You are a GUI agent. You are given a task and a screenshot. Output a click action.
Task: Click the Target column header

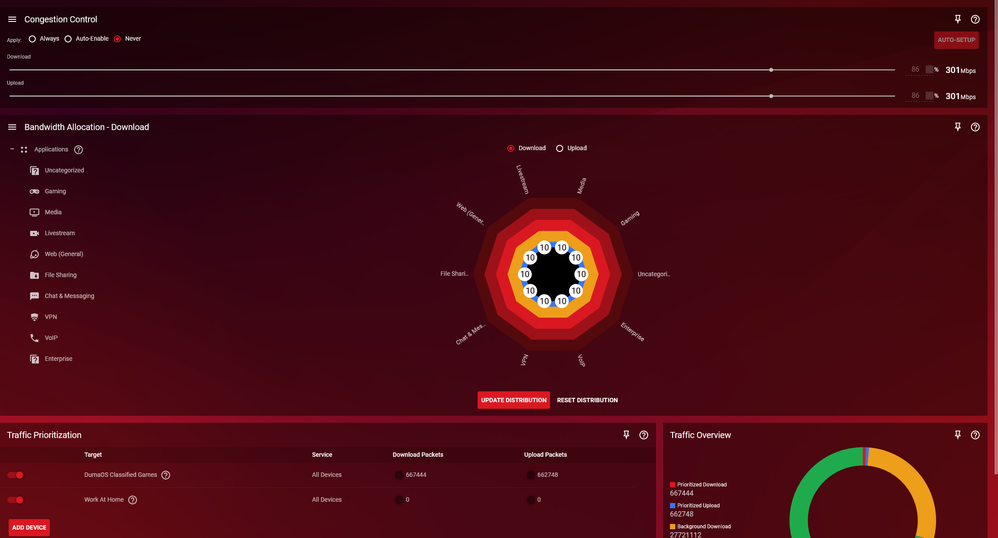click(93, 455)
